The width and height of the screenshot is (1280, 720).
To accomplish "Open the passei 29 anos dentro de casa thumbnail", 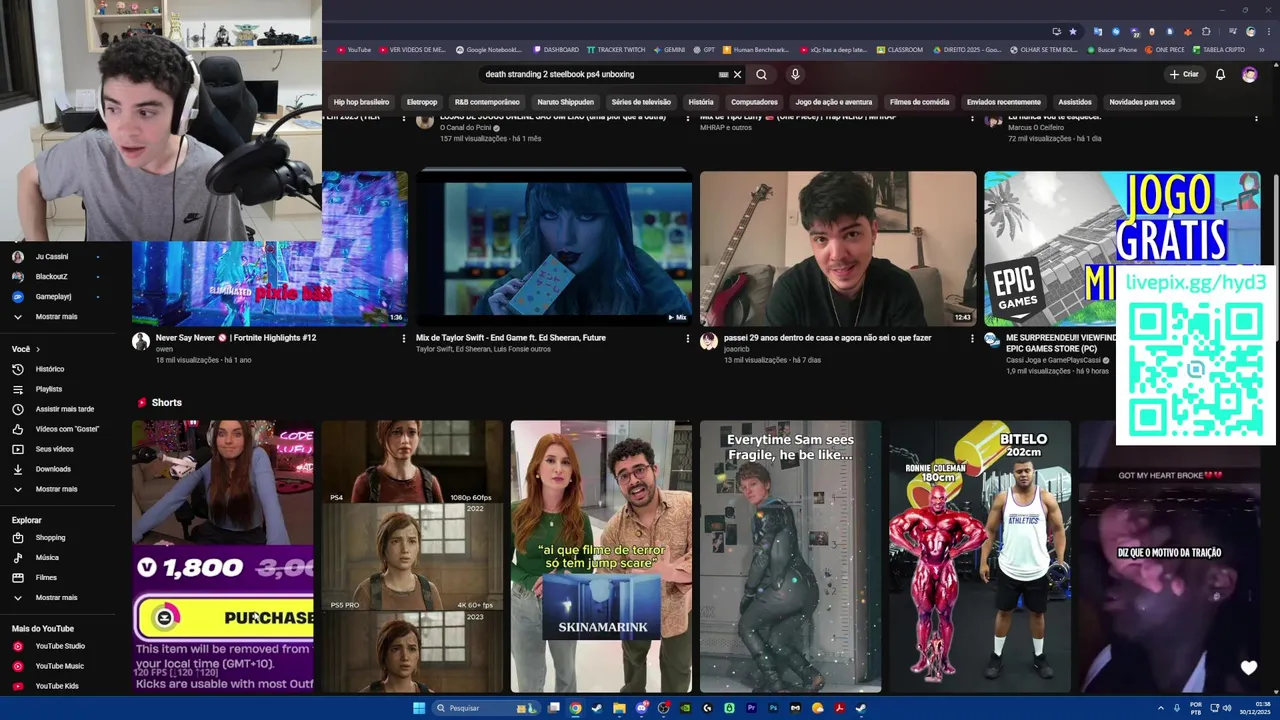I will pos(838,248).
